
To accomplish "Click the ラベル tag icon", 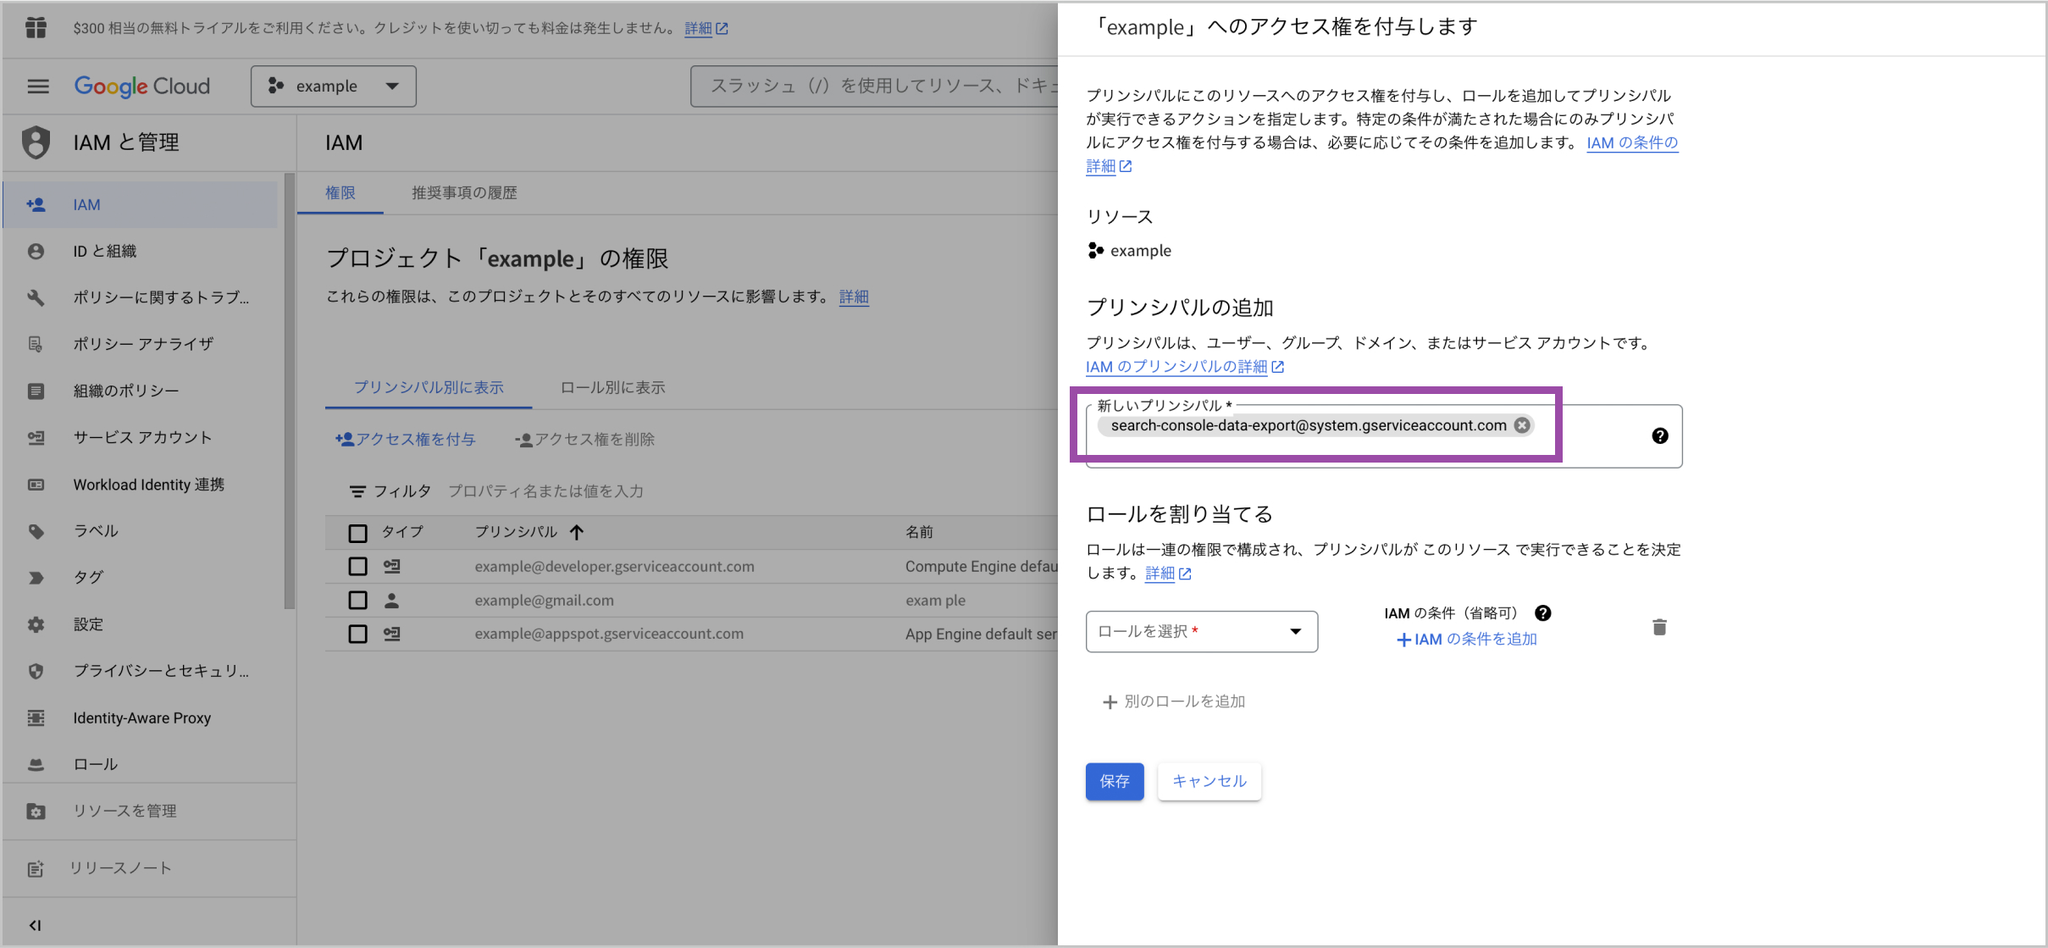I will point(36,531).
